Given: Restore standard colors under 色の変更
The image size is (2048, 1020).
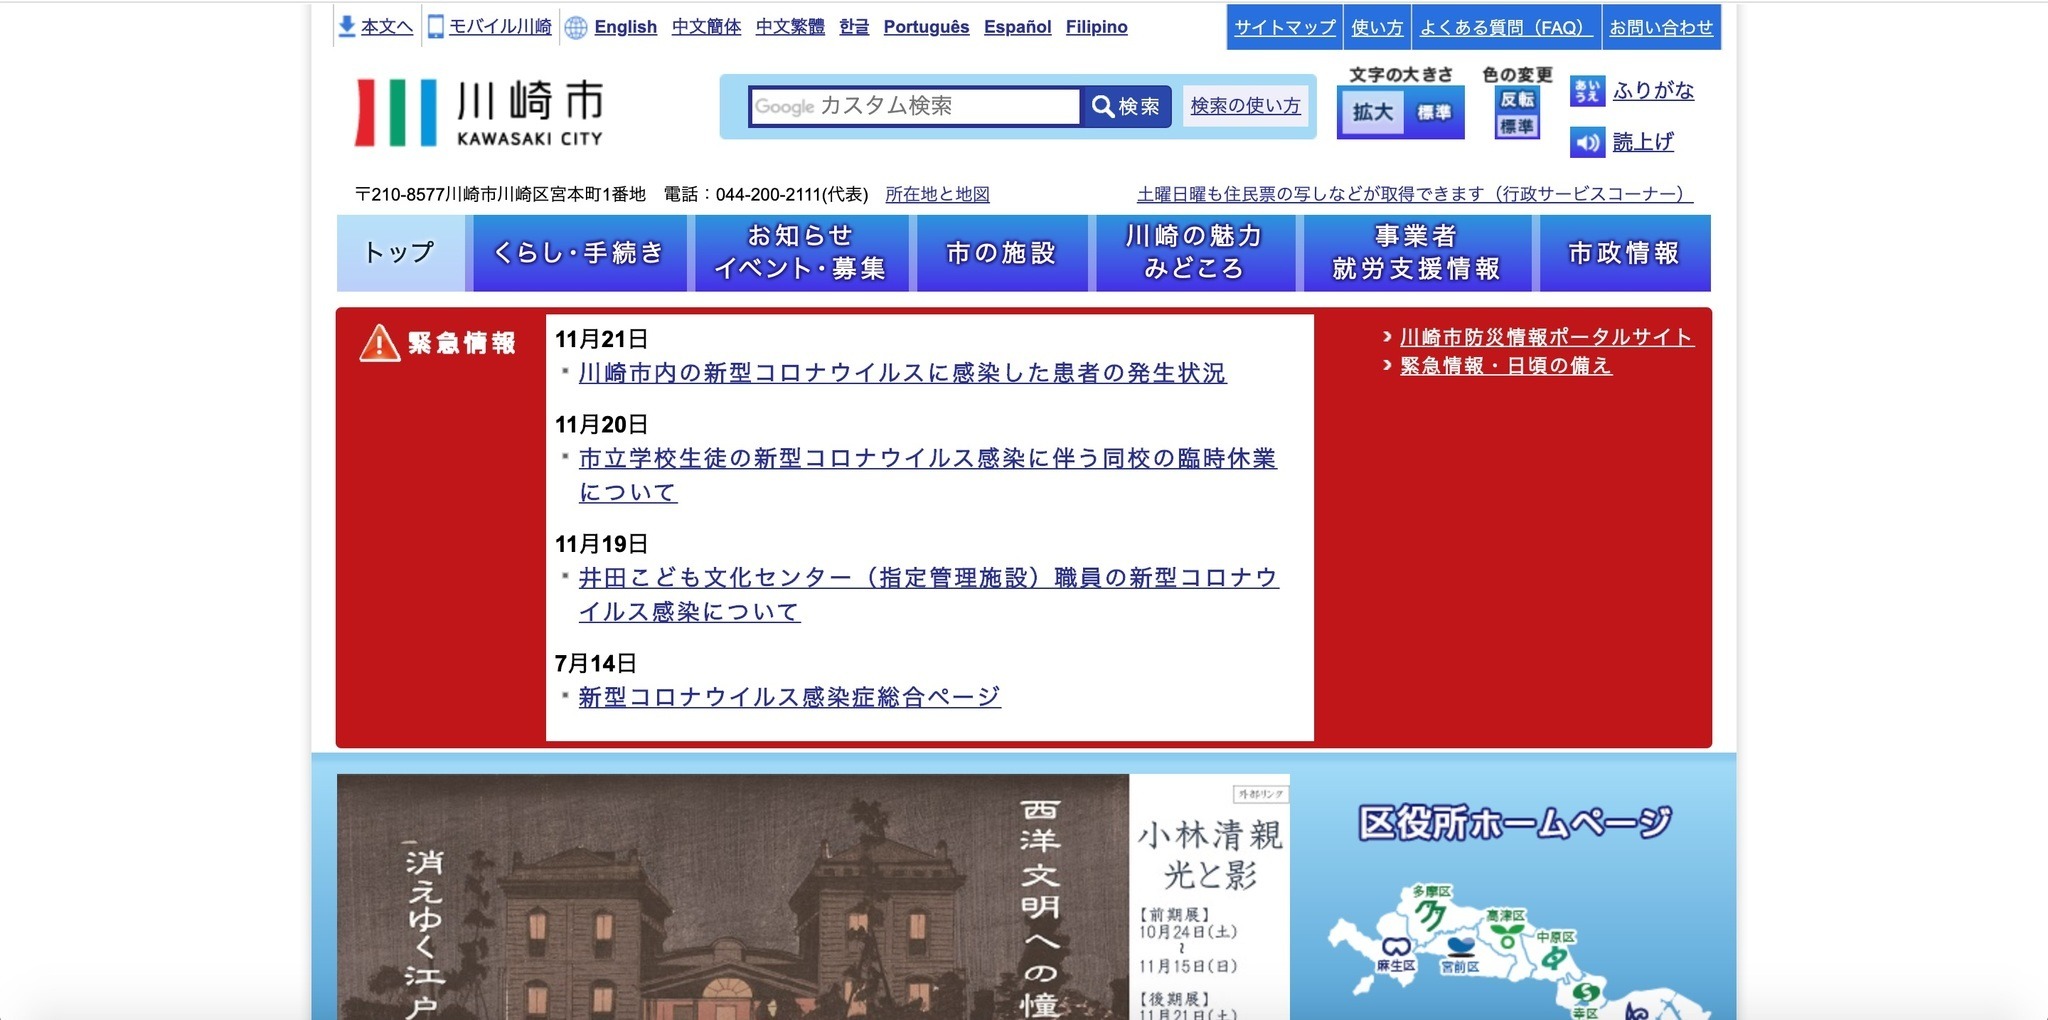Looking at the screenshot, I should [x=1517, y=127].
